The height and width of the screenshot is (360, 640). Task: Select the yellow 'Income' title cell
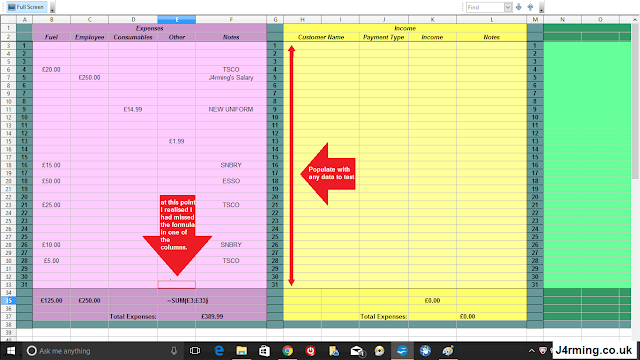tap(405, 28)
